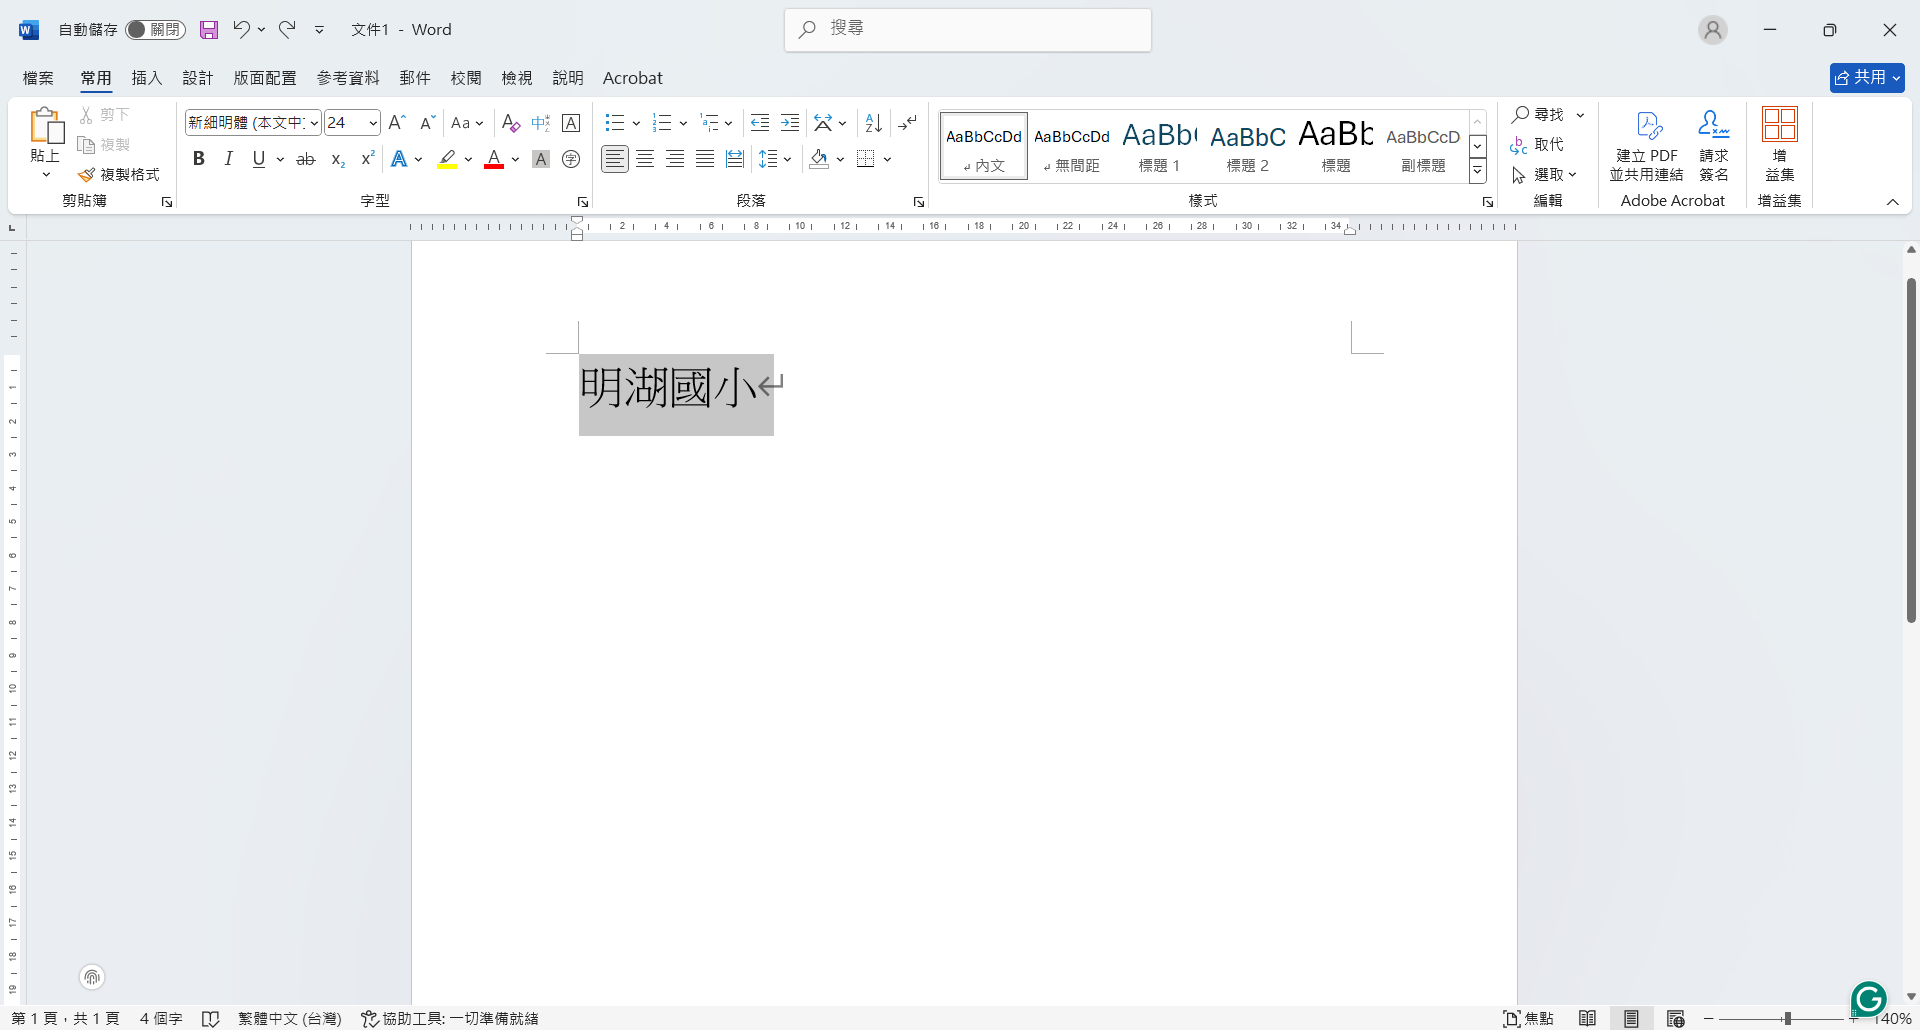Click the Clear All Formatting icon
The image size is (1920, 1030).
tap(510, 123)
